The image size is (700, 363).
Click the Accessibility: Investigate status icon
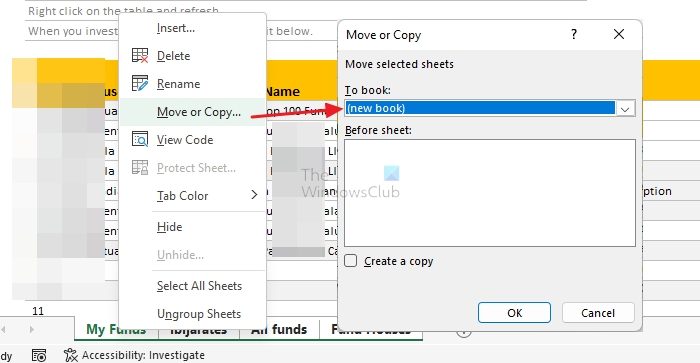[x=71, y=355]
